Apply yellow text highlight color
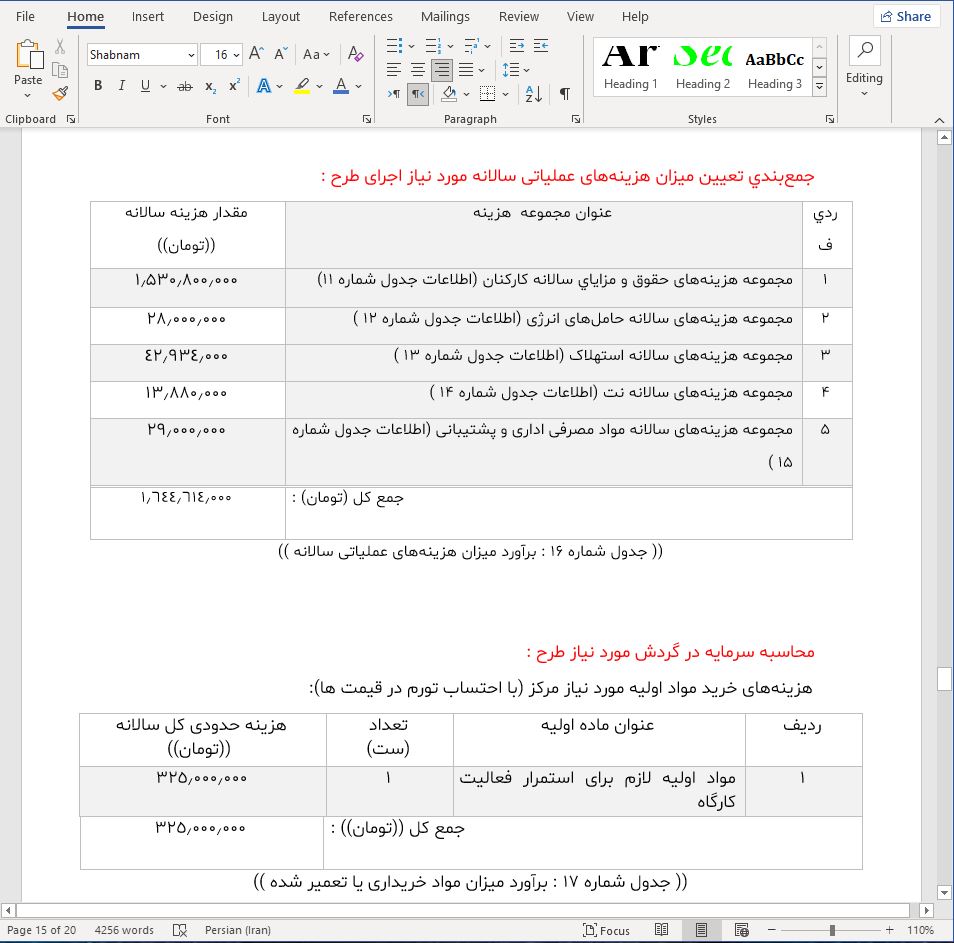 pos(302,86)
